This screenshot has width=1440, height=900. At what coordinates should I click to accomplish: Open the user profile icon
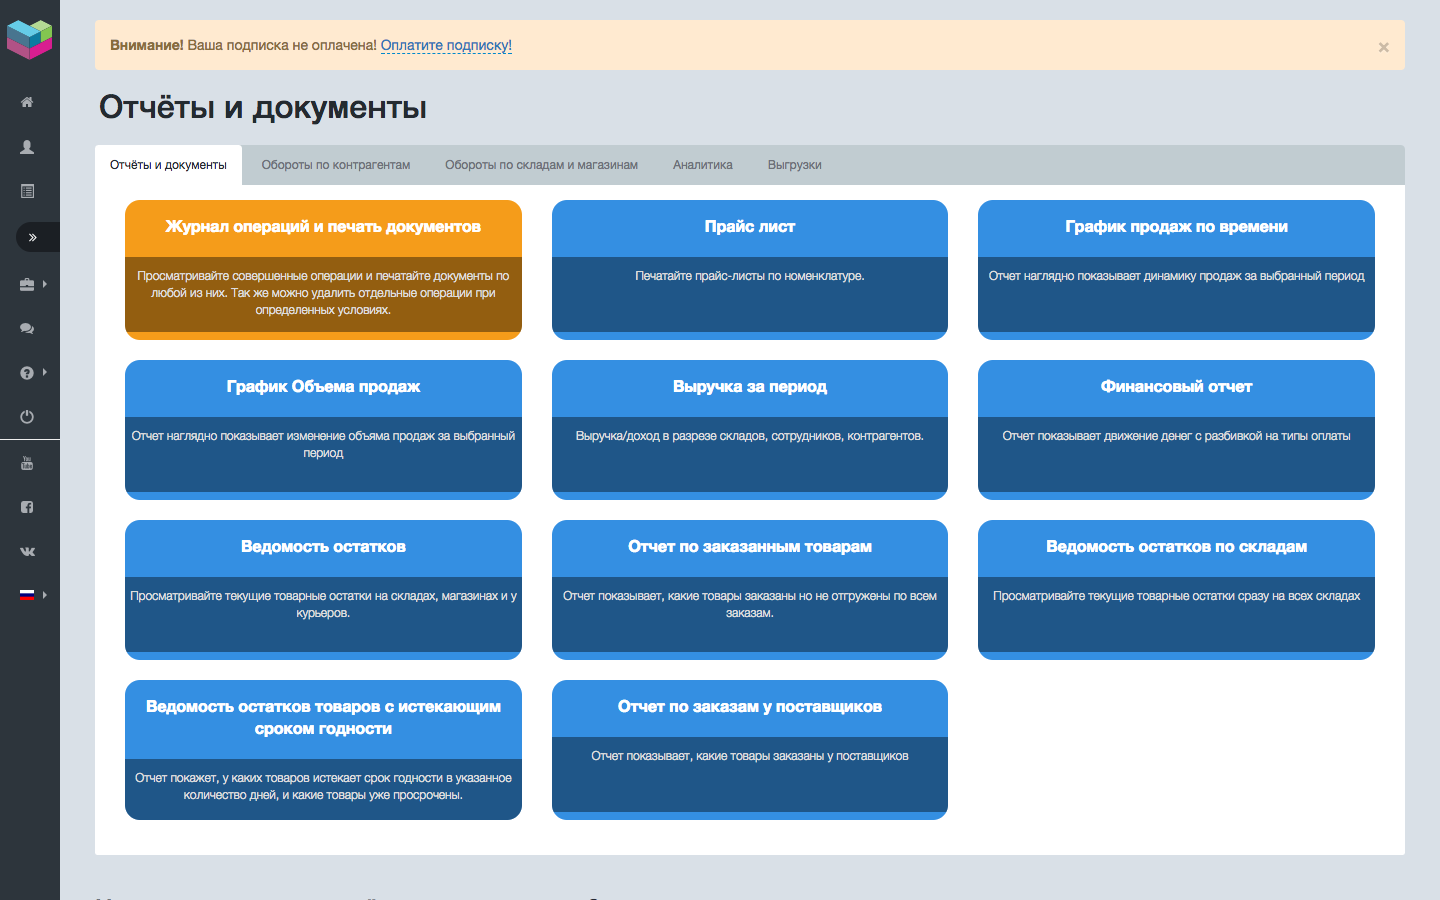(27, 147)
